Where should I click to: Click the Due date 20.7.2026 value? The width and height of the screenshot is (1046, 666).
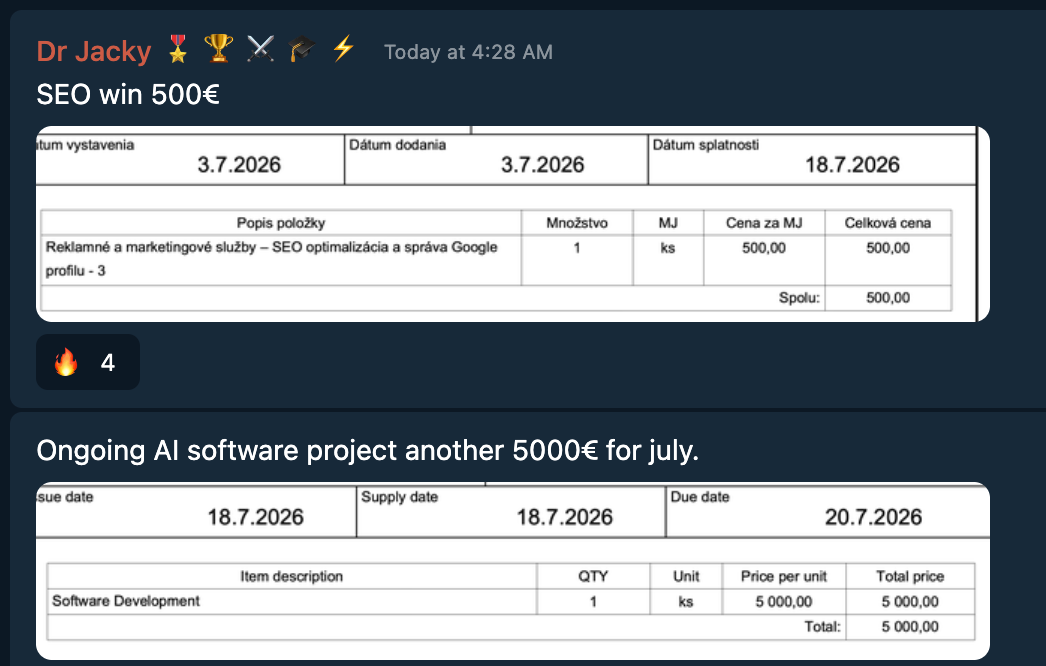pyautogui.click(x=873, y=517)
